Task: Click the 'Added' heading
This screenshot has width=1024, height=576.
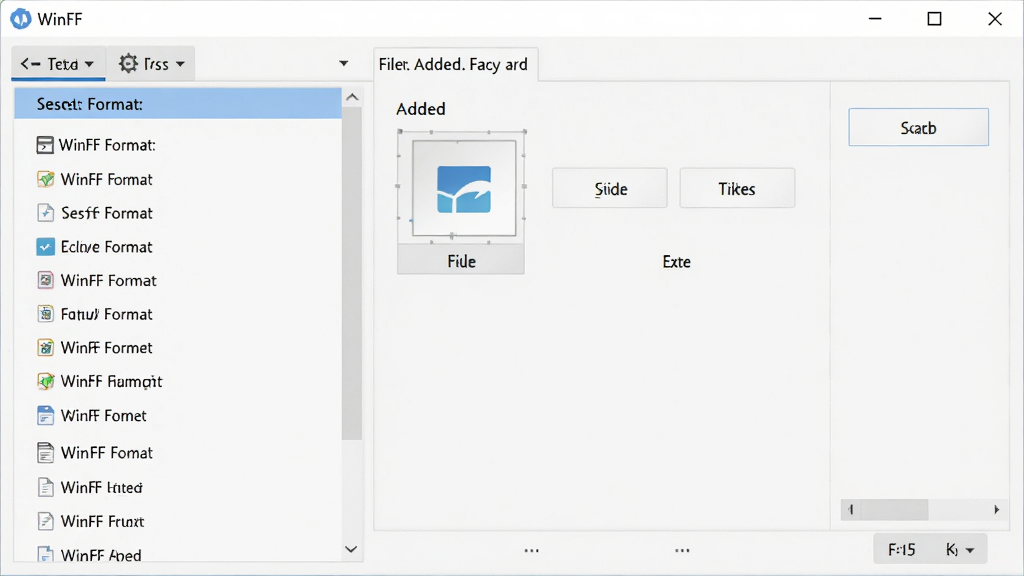Action: pyautogui.click(x=421, y=108)
